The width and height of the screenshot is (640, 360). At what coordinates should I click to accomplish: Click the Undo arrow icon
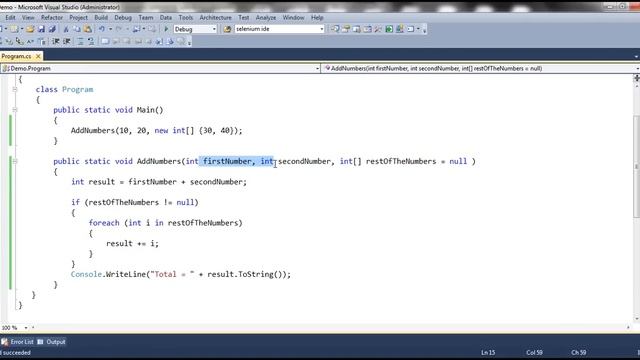click(x=102, y=29)
